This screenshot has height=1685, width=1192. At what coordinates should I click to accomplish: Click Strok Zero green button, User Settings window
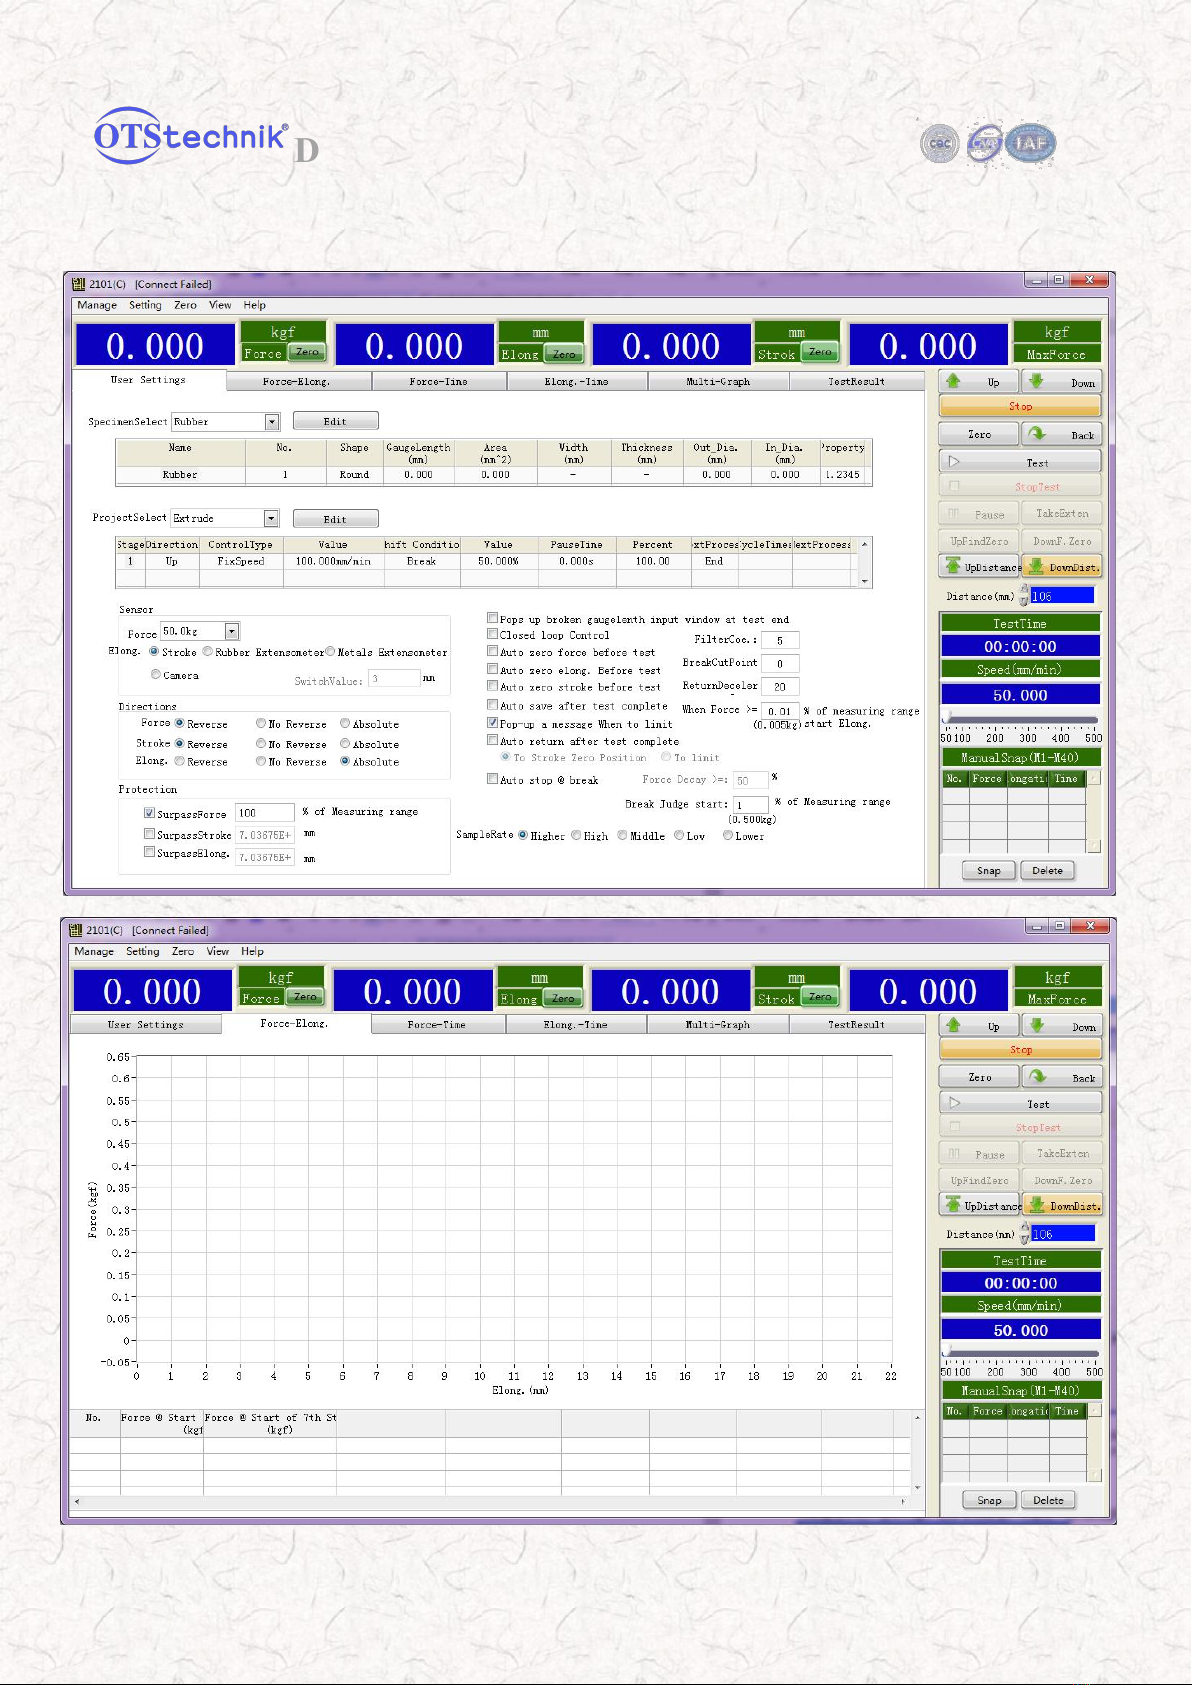point(820,352)
